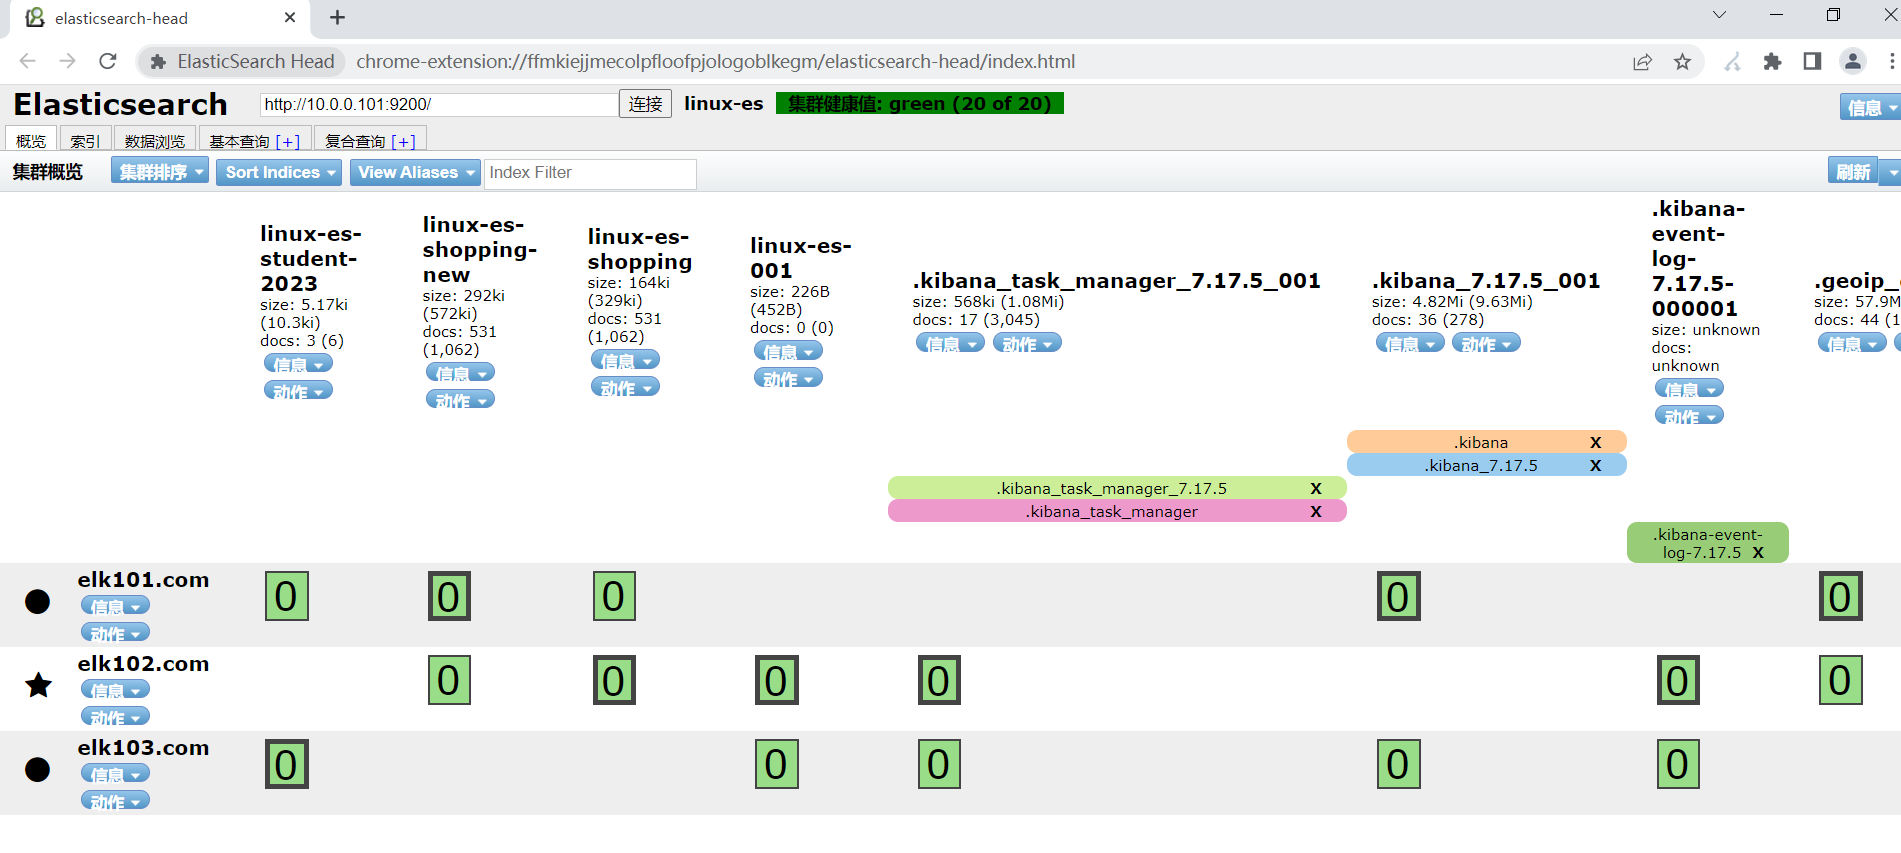
Task: Go back using the browser back arrow
Action: click(x=28, y=62)
